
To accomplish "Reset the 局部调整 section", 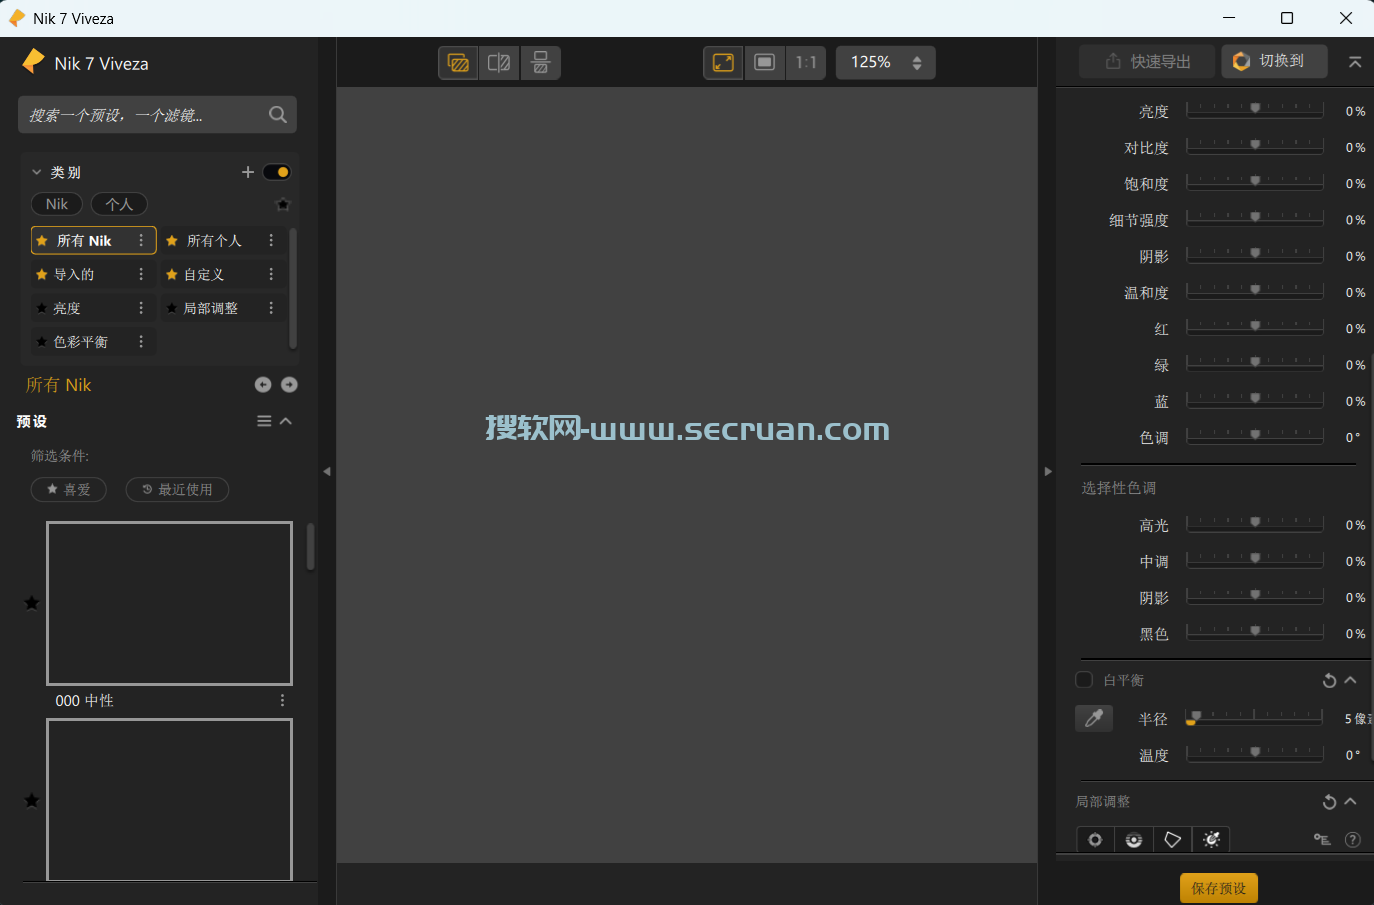I will tap(1329, 802).
